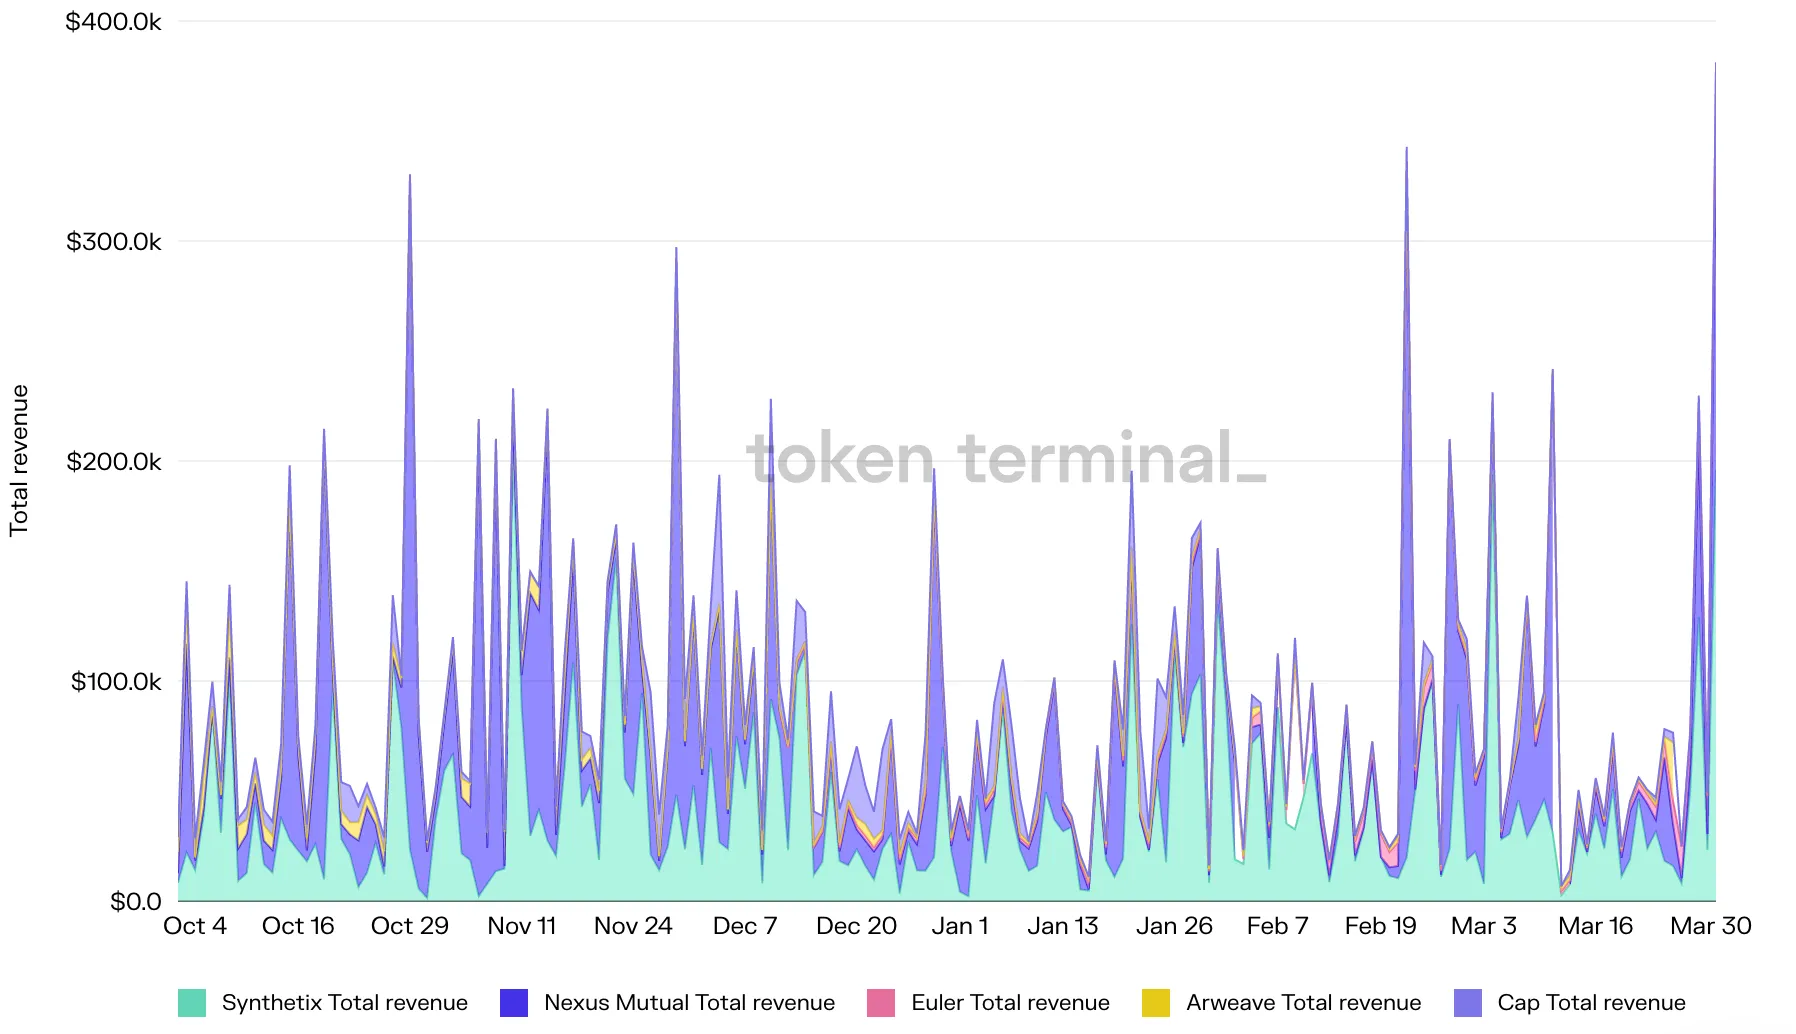Click the Mar 30 x-axis date label
The width and height of the screenshot is (1796, 1034).
(x=1710, y=926)
